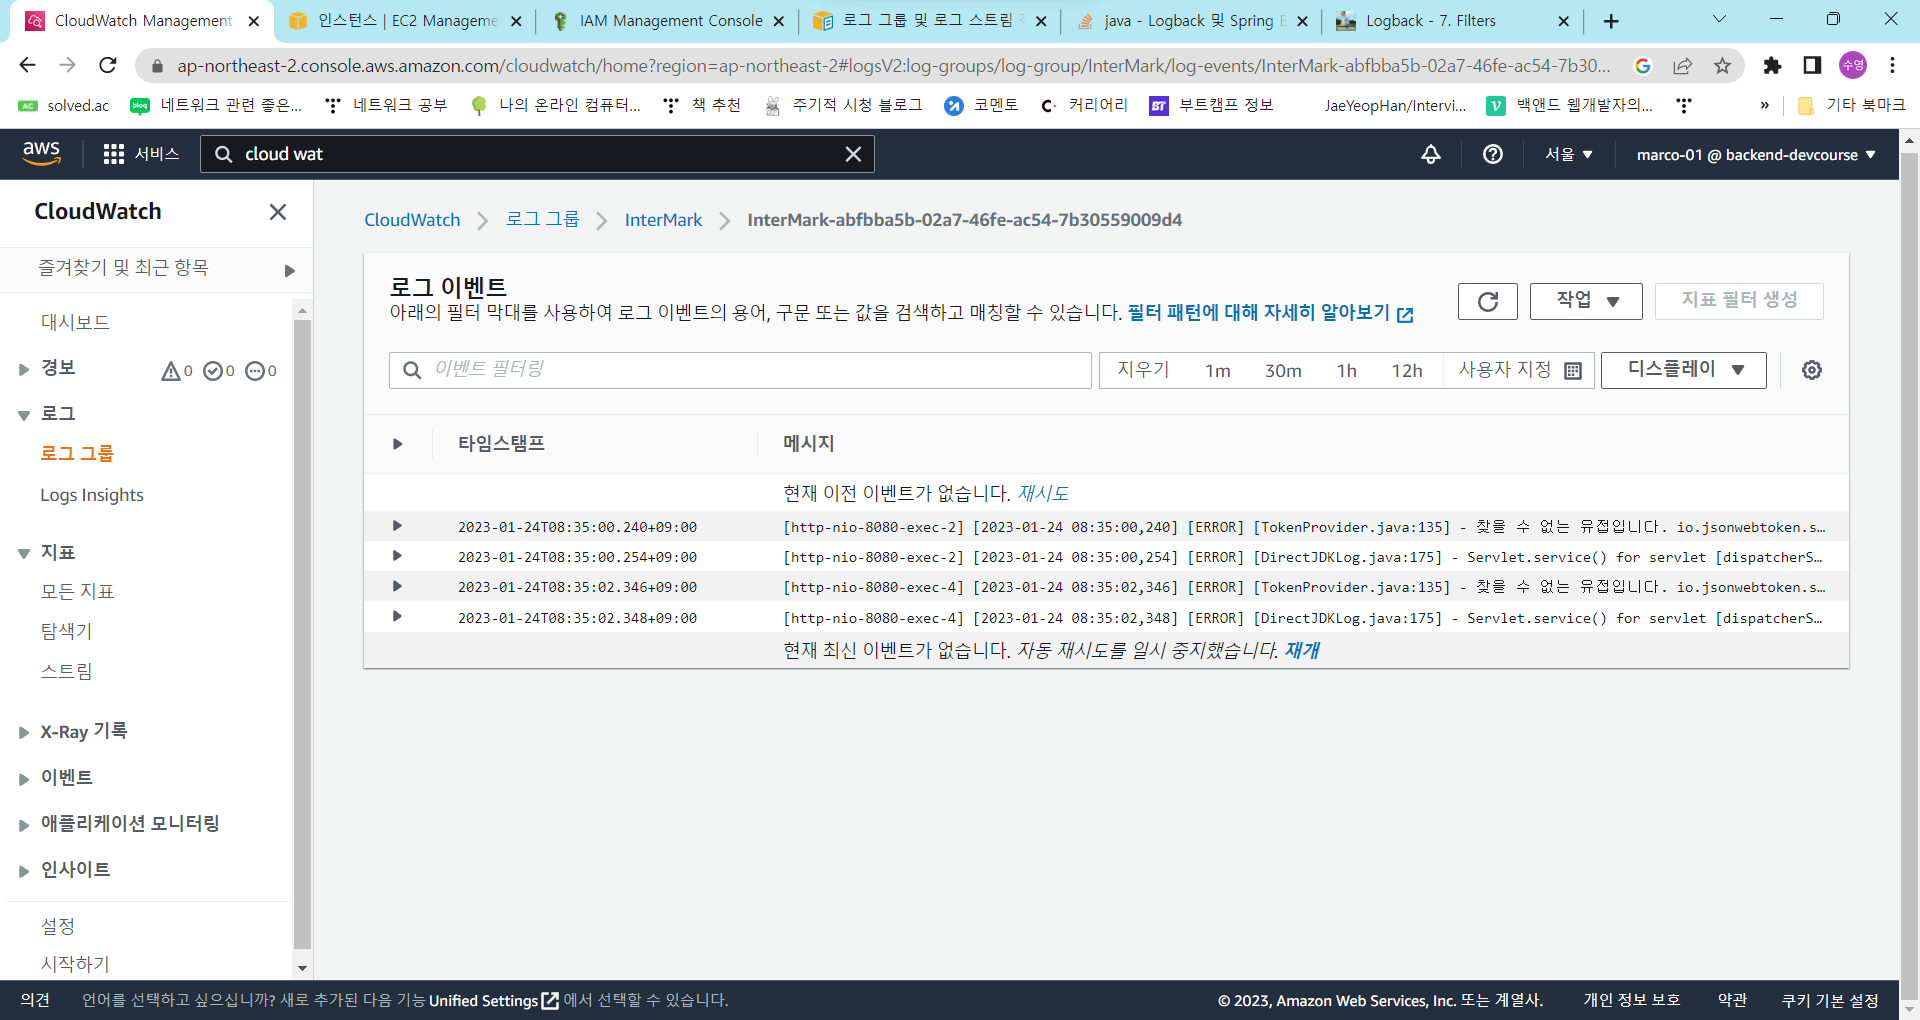Go back in browser history
Image resolution: width=1920 pixels, height=1020 pixels.
pyautogui.click(x=27, y=65)
